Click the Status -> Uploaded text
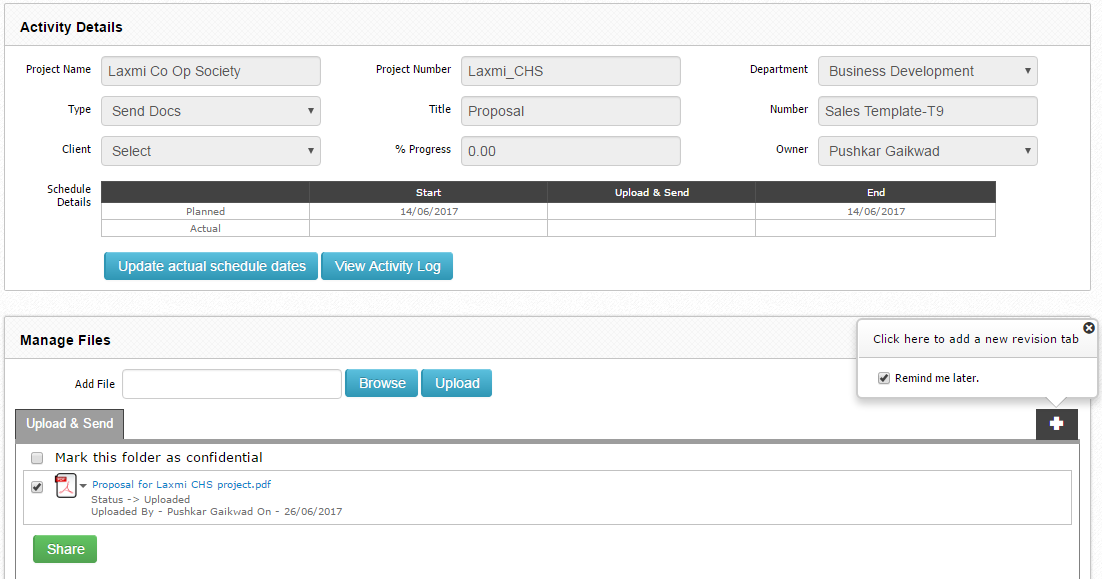The height and width of the screenshot is (579, 1102). click(141, 500)
